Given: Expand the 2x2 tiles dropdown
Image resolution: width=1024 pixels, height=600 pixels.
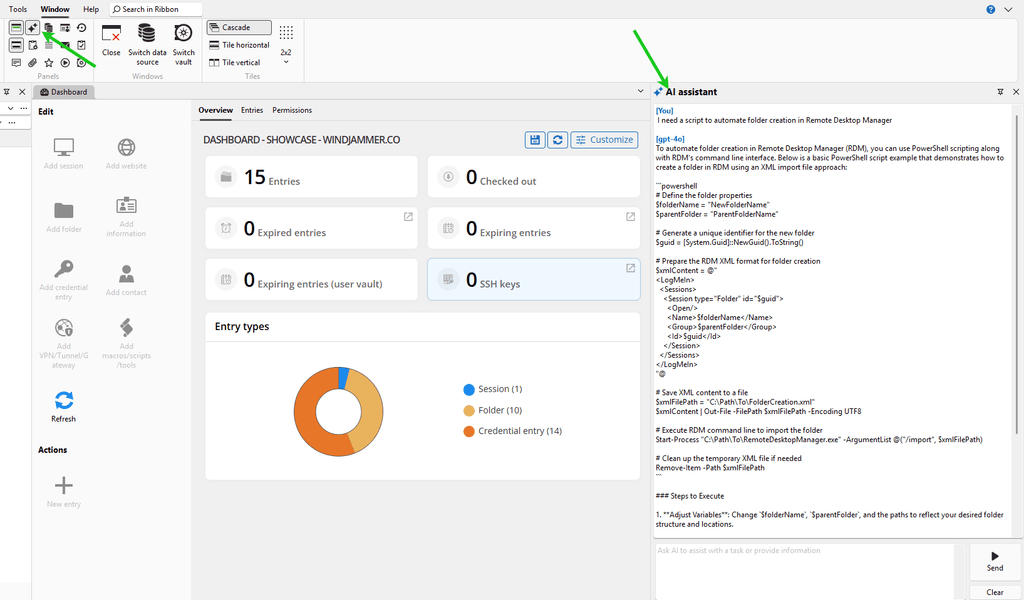Looking at the screenshot, I should 286,62.
